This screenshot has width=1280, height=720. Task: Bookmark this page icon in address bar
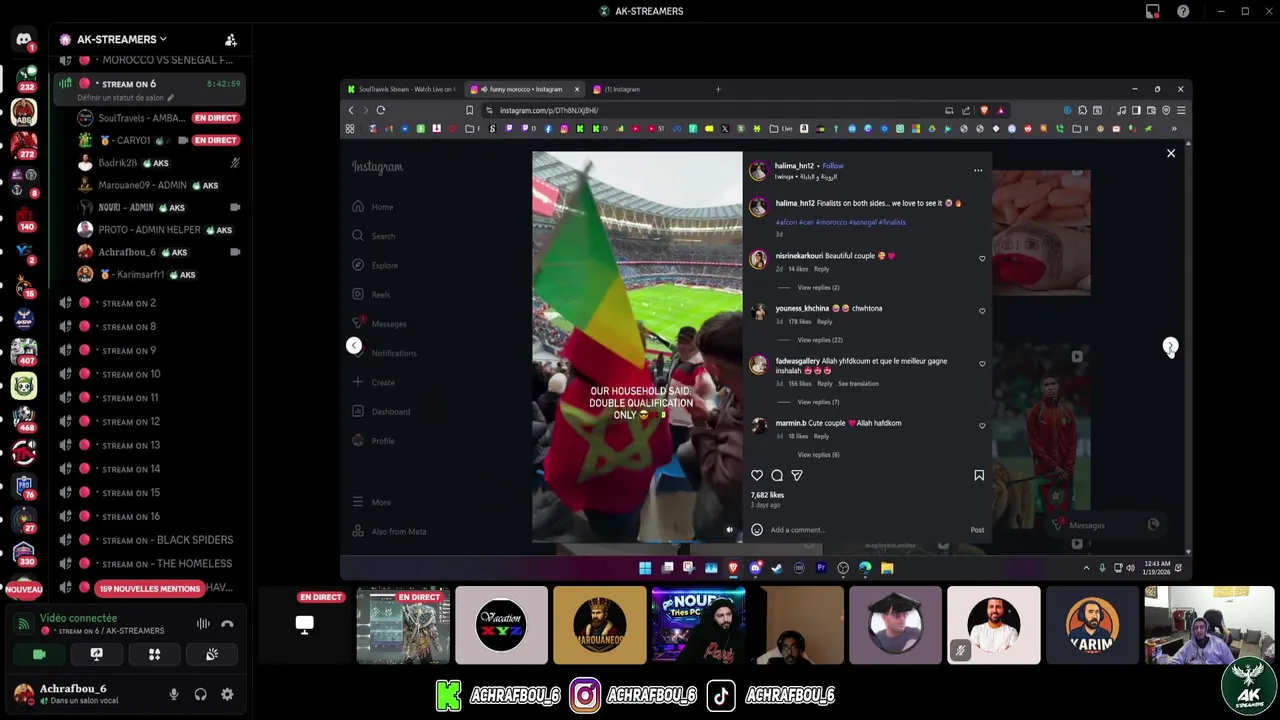tap(469, 110)
